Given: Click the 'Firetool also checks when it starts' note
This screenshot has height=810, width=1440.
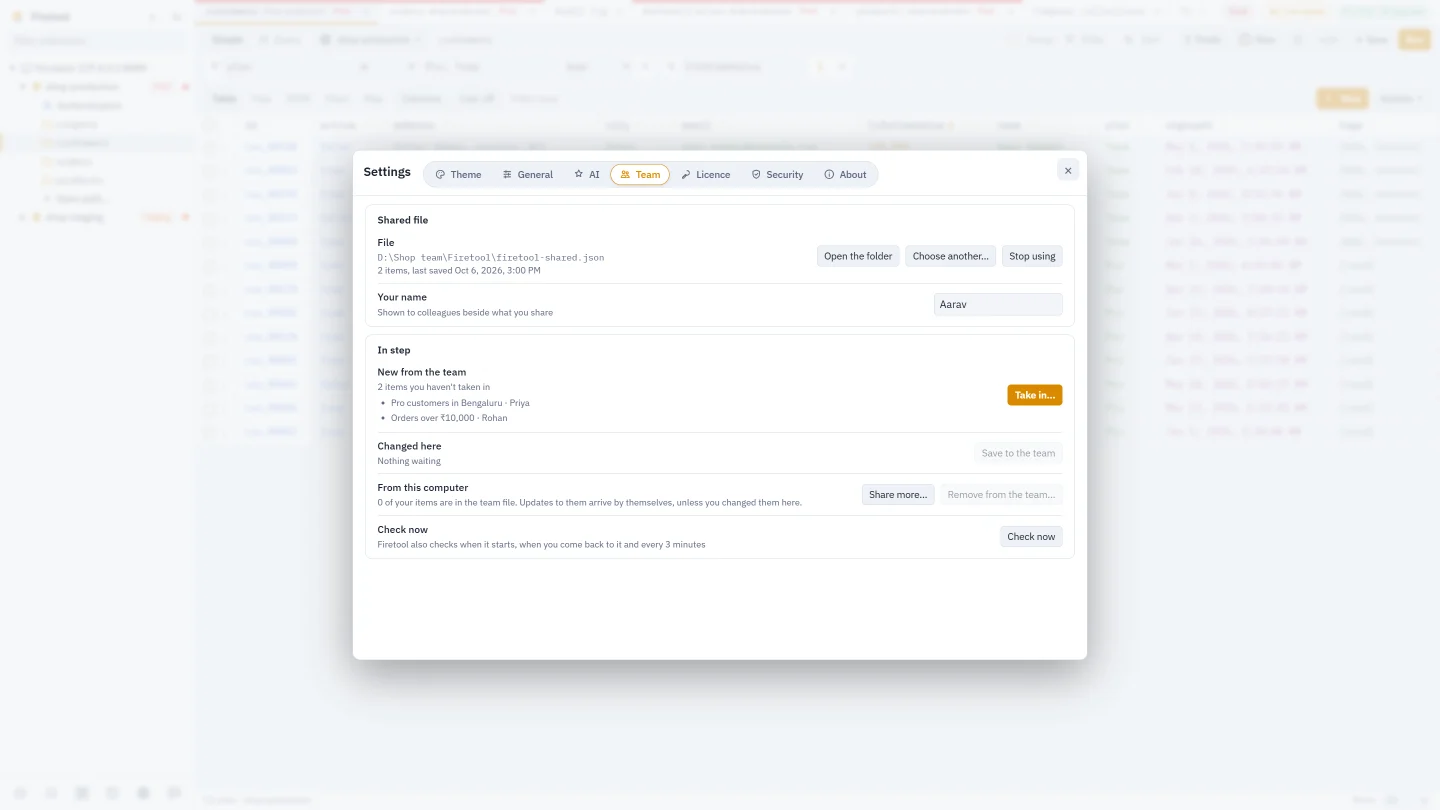Looking at the screenshot, I should [x=541, y=544].
